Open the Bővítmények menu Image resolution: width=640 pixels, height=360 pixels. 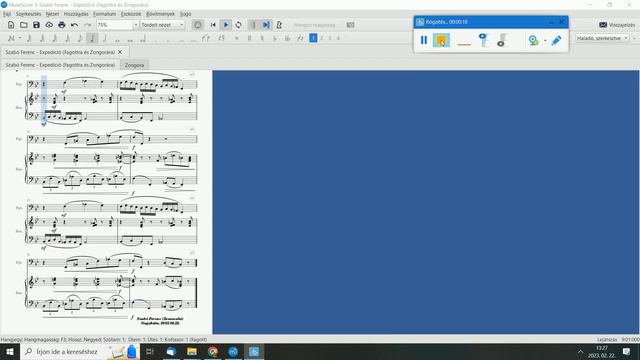160,14
